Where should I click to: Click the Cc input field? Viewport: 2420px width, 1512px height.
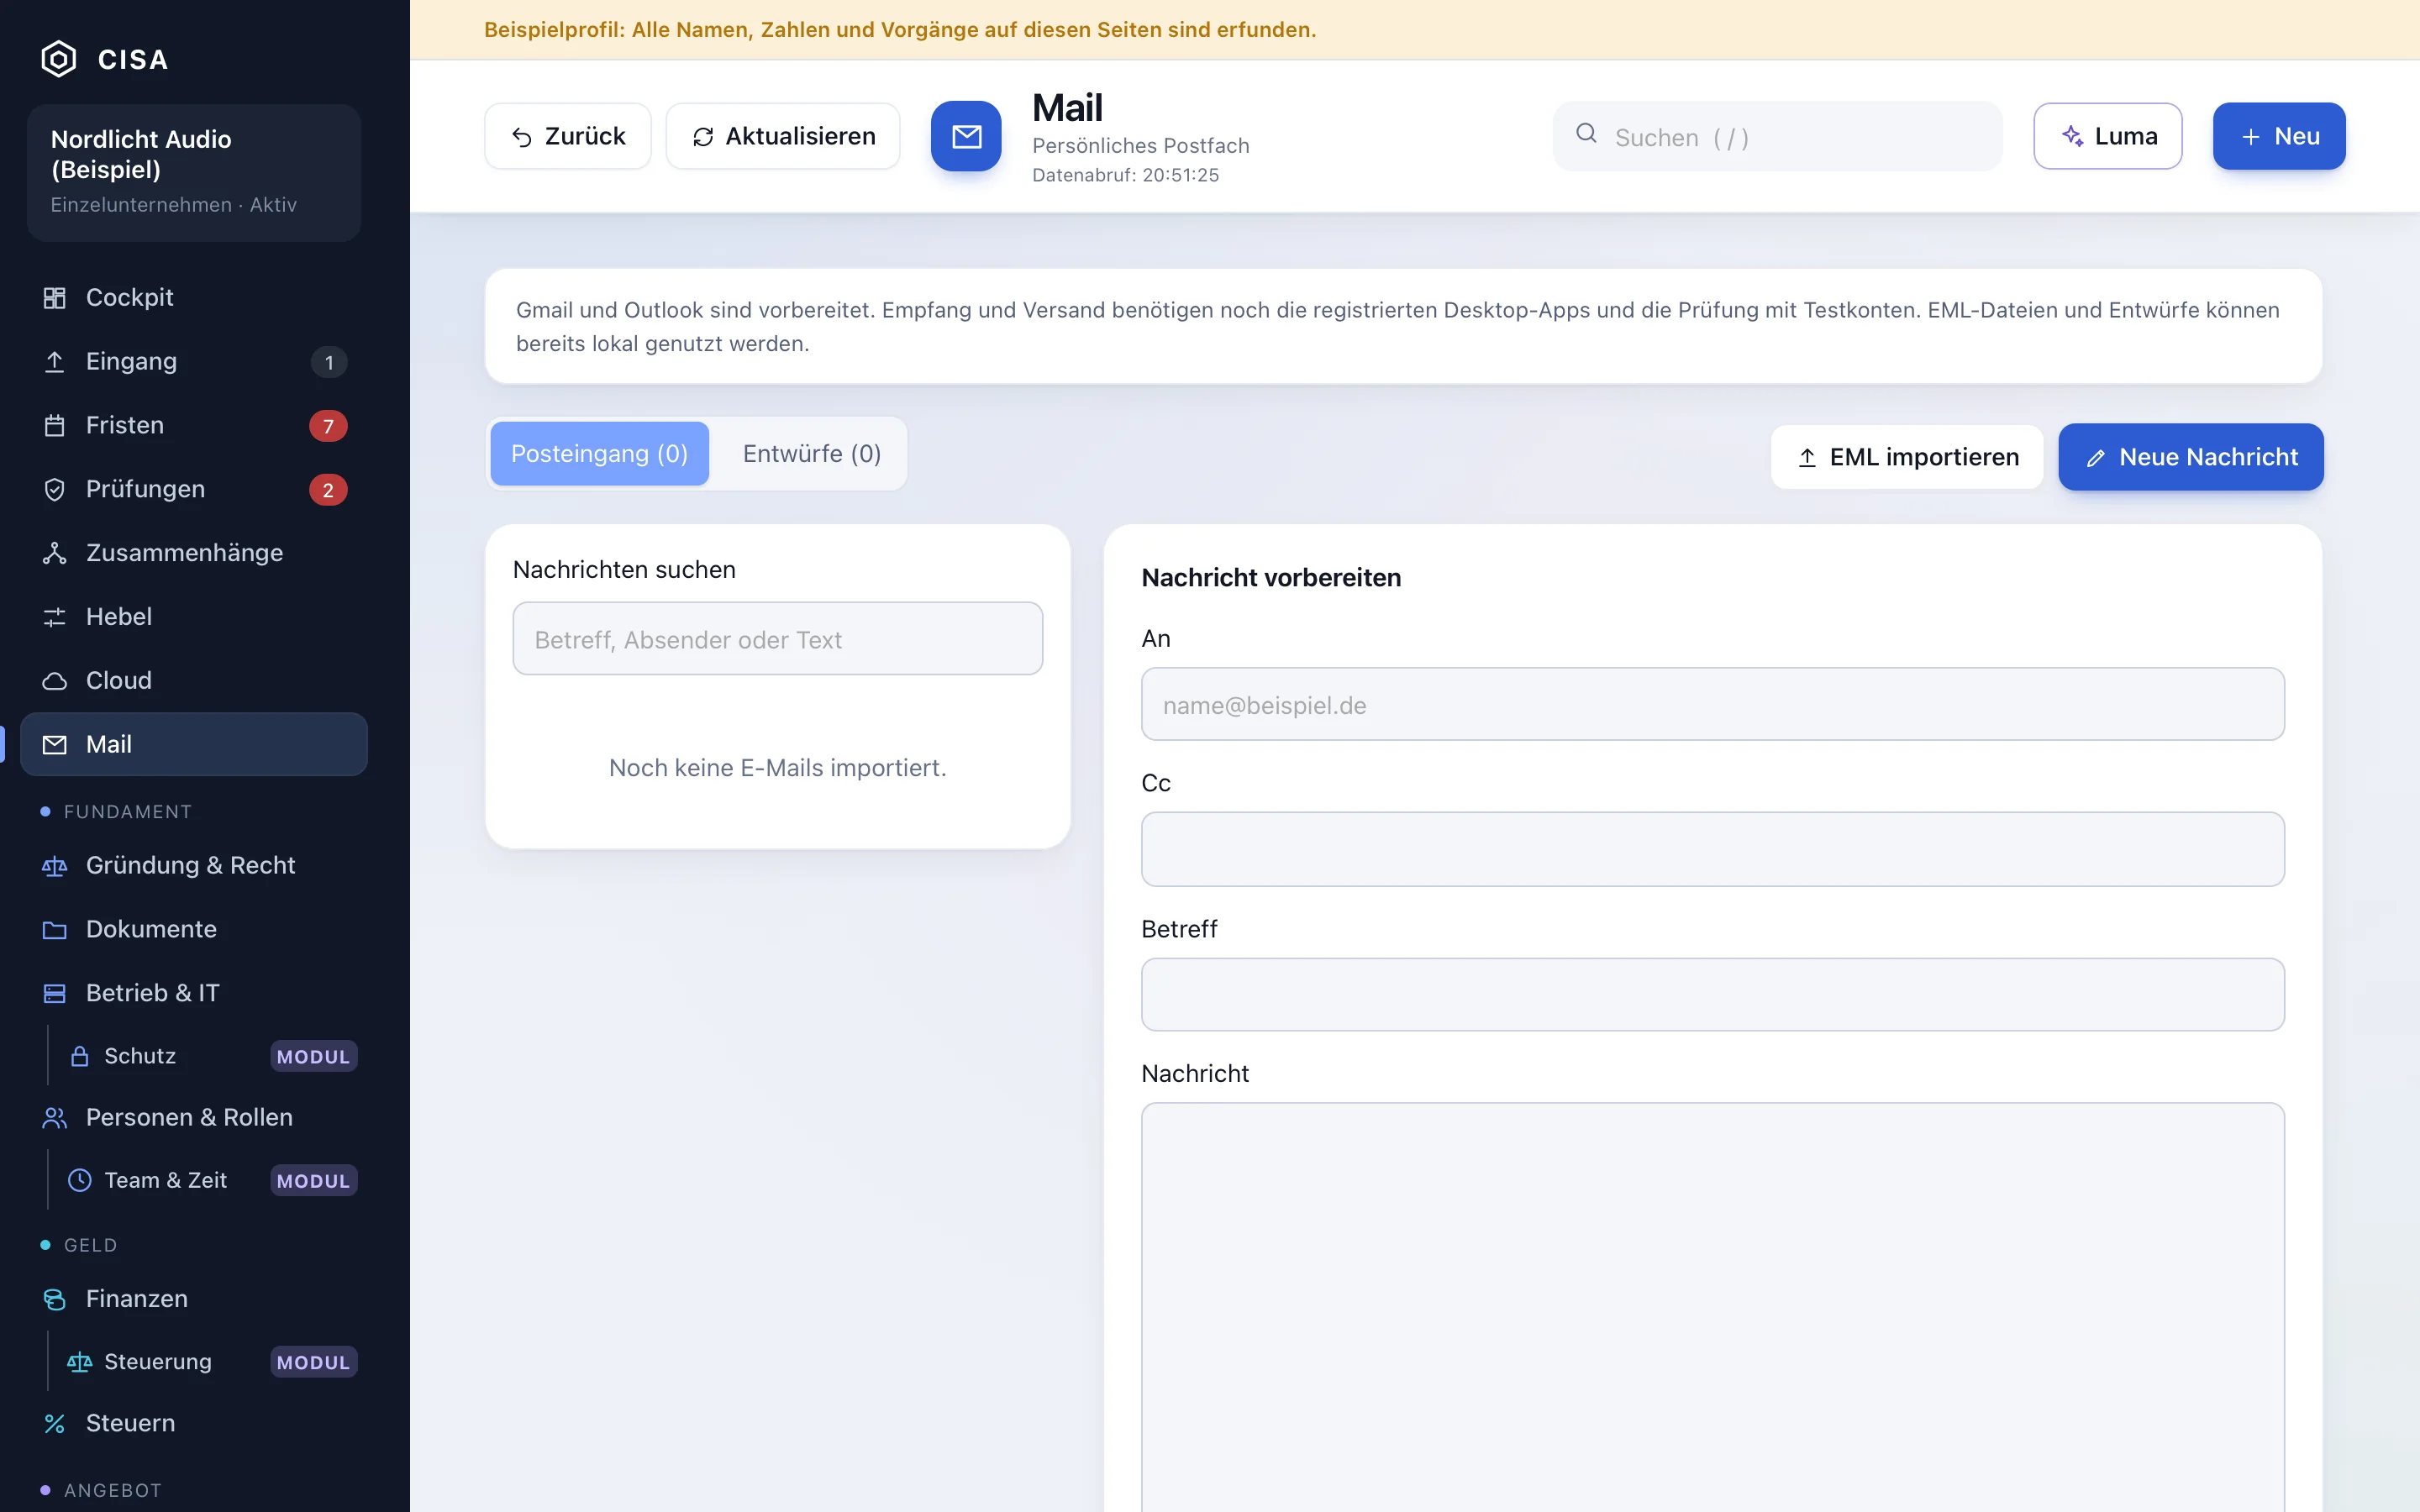[1712, 849]
